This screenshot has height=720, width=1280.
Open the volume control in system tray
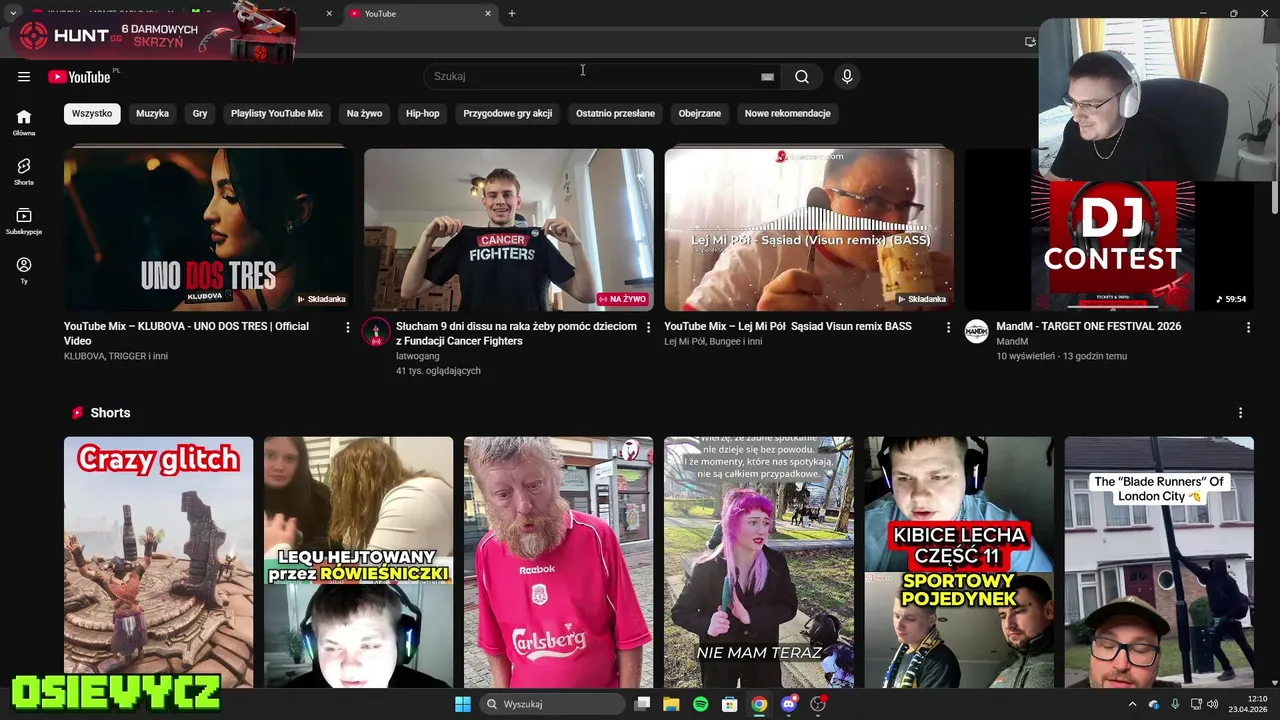click(1212, 704)
